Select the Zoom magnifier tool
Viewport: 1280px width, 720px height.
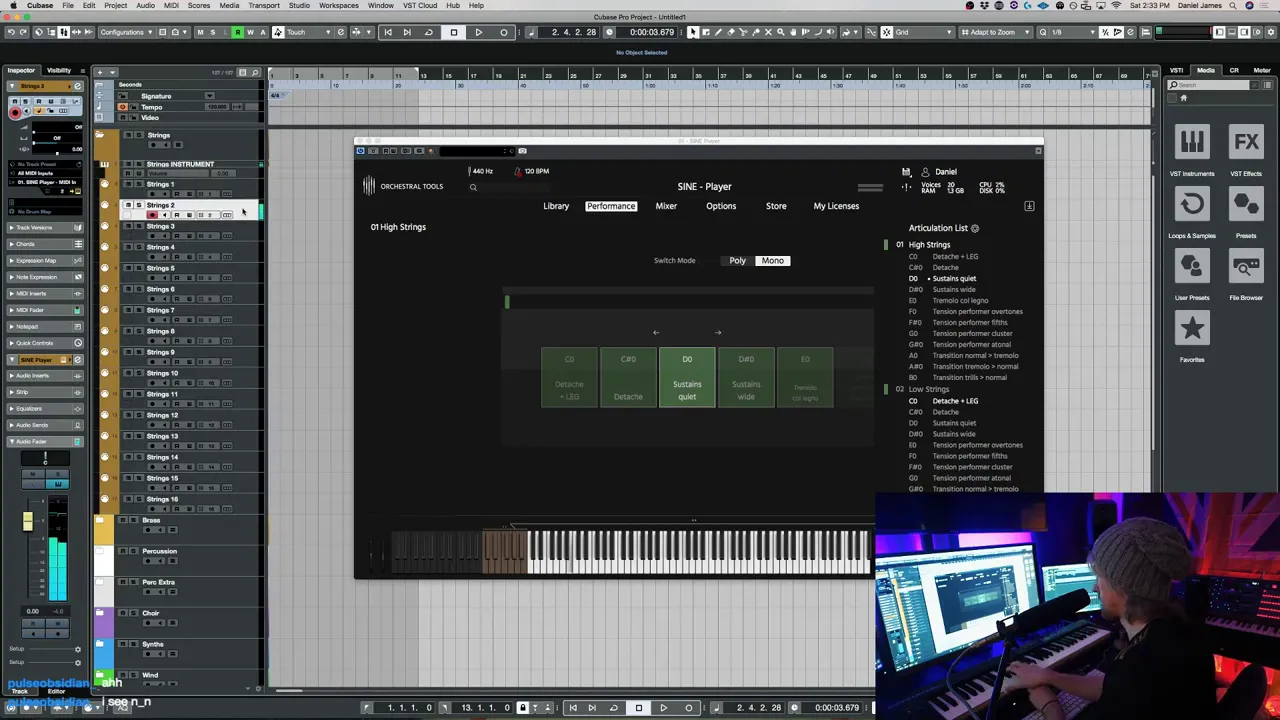pos(781,32)
